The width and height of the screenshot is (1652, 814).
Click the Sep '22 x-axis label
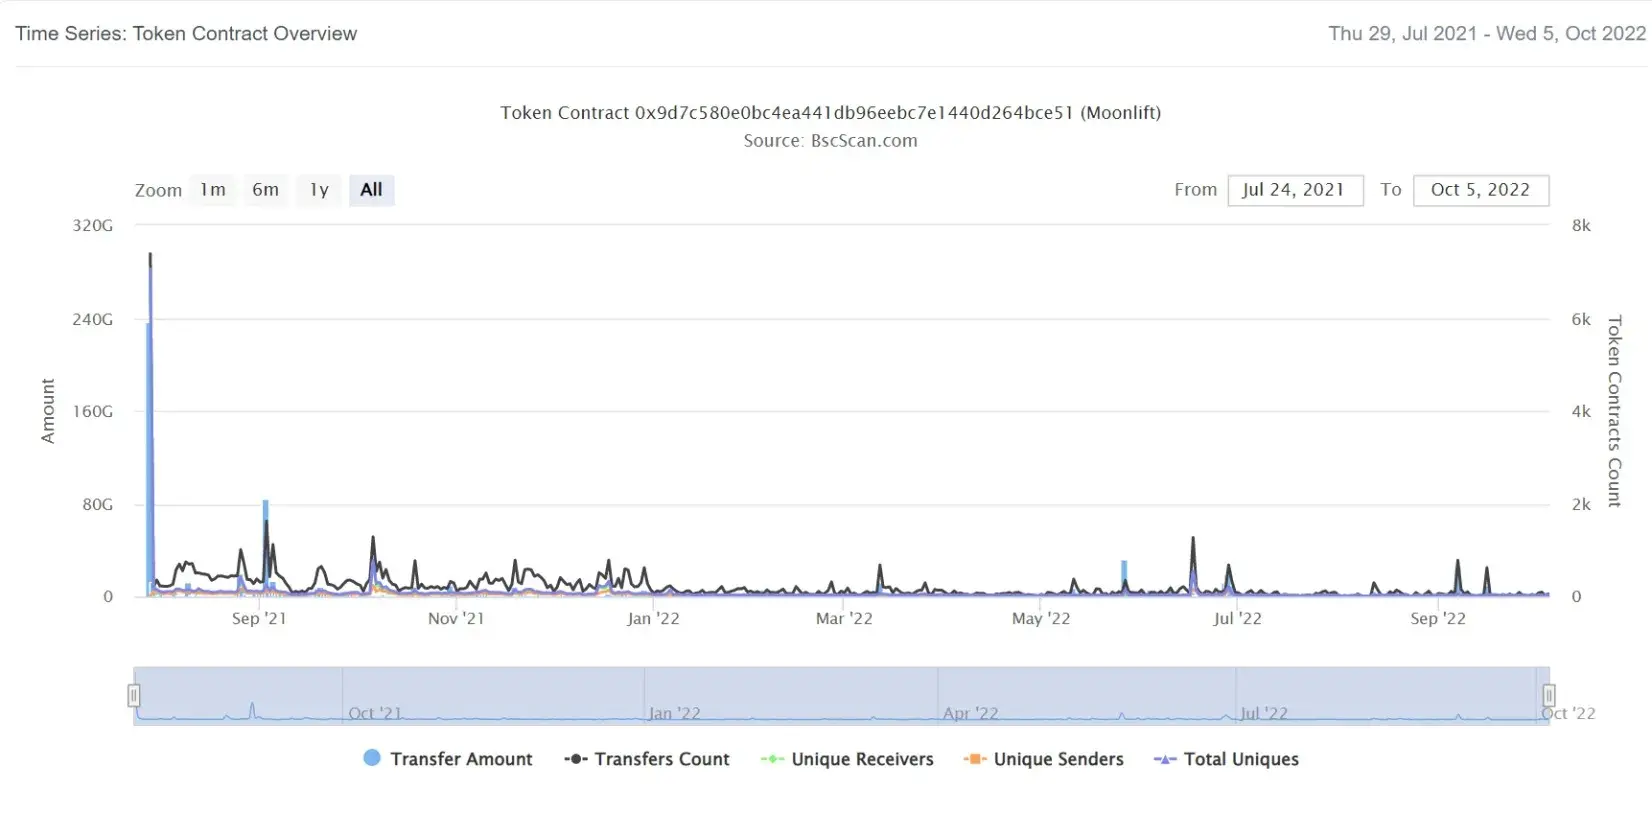1438,619
